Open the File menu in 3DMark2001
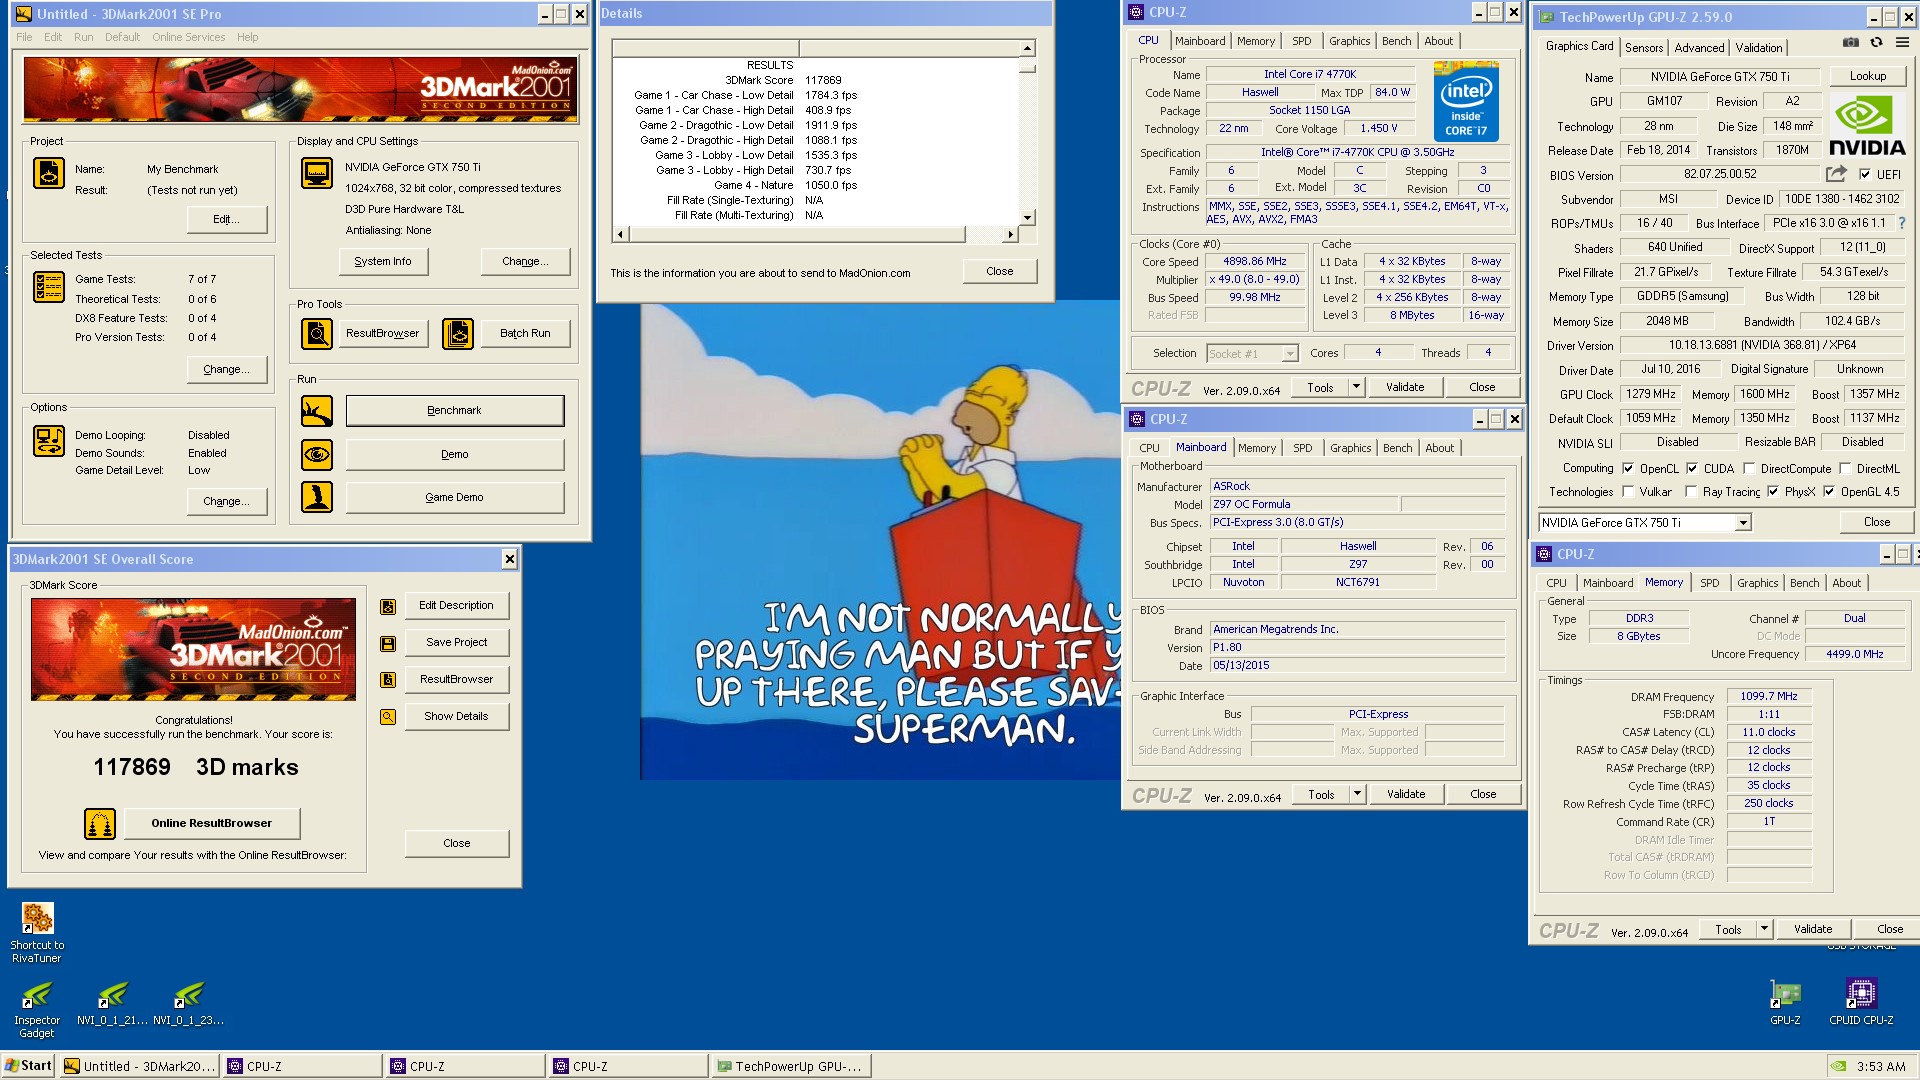Viewport: 1920px width, 1080px height. coord(24,37)
